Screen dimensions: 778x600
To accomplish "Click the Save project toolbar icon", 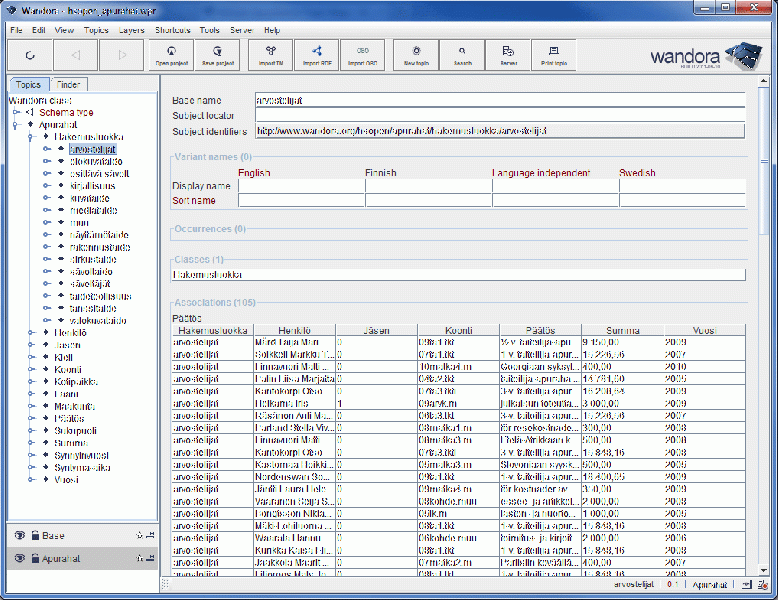I will point(218,54).
